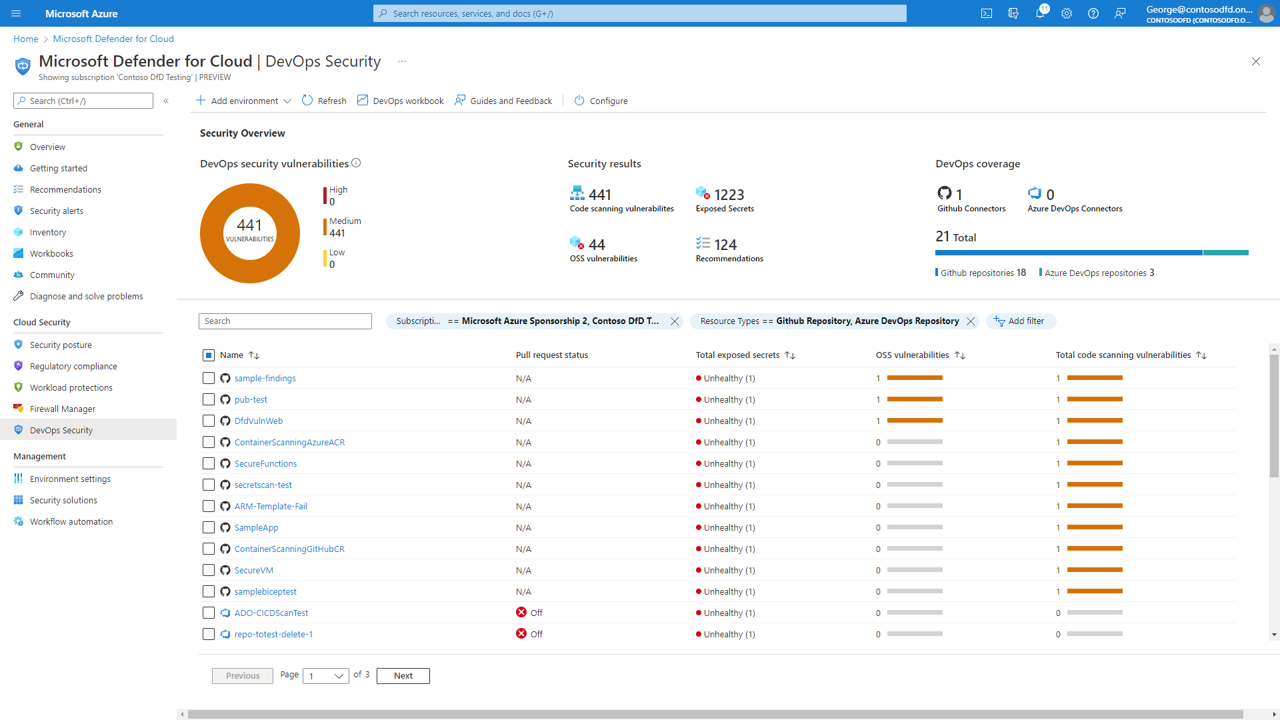Screen dimensions: 1280x720
Task: Click the Next pagination button
Action: (x=402, y=675)
